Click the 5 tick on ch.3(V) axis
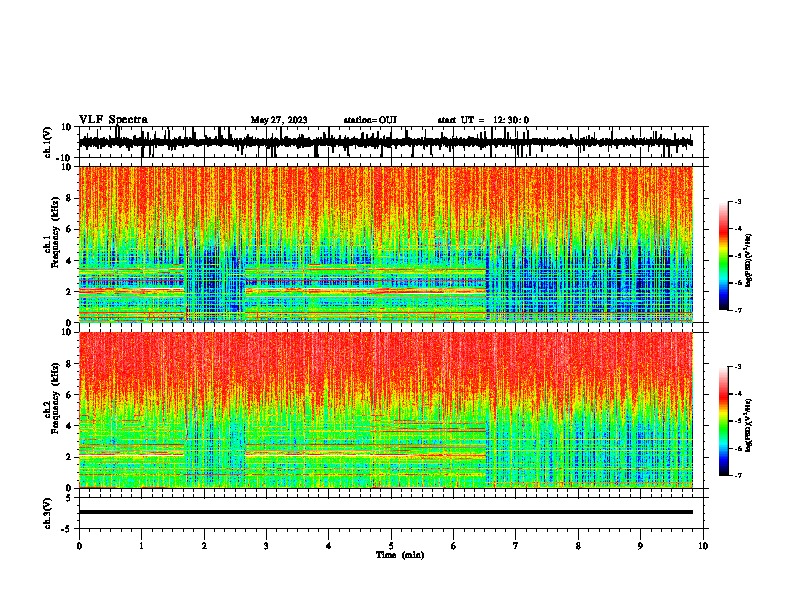 pyautogui.click(x=69, y=498)
